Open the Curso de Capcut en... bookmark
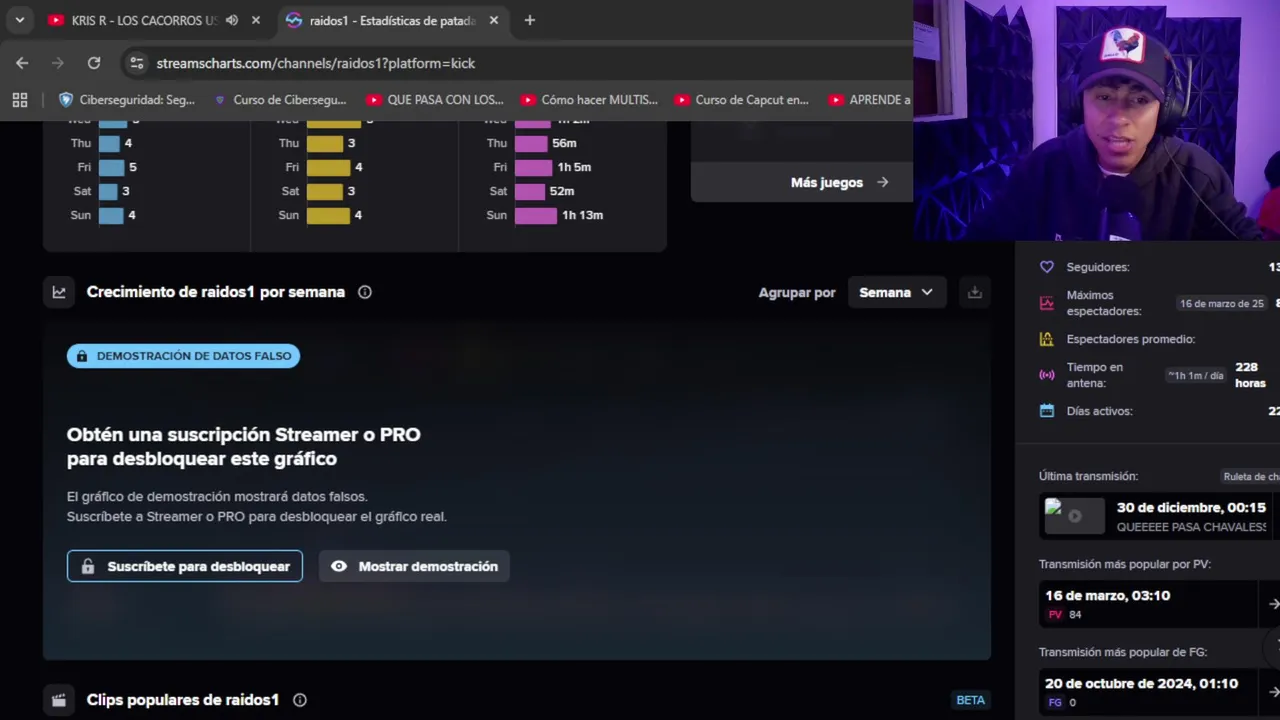Screen dimensions: 1280x720 click(742, 100)
